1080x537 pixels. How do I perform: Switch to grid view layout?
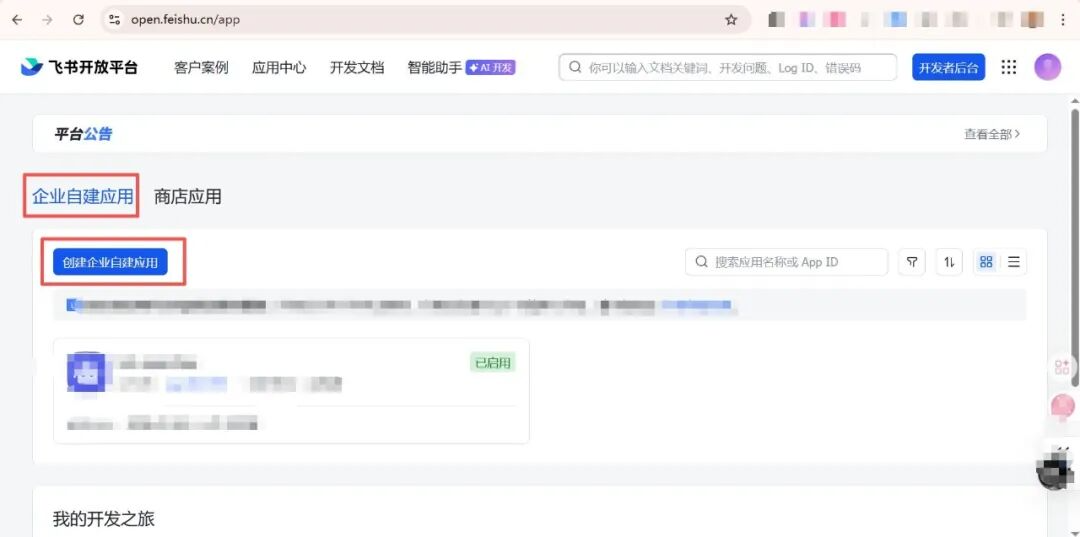[986, 262]
